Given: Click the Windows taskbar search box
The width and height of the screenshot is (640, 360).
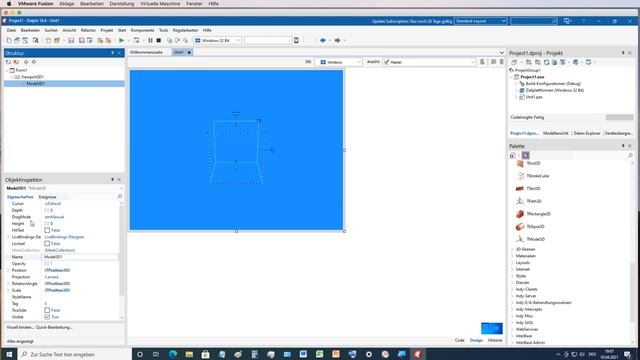Looking at the screenshot, I should 76,354.
